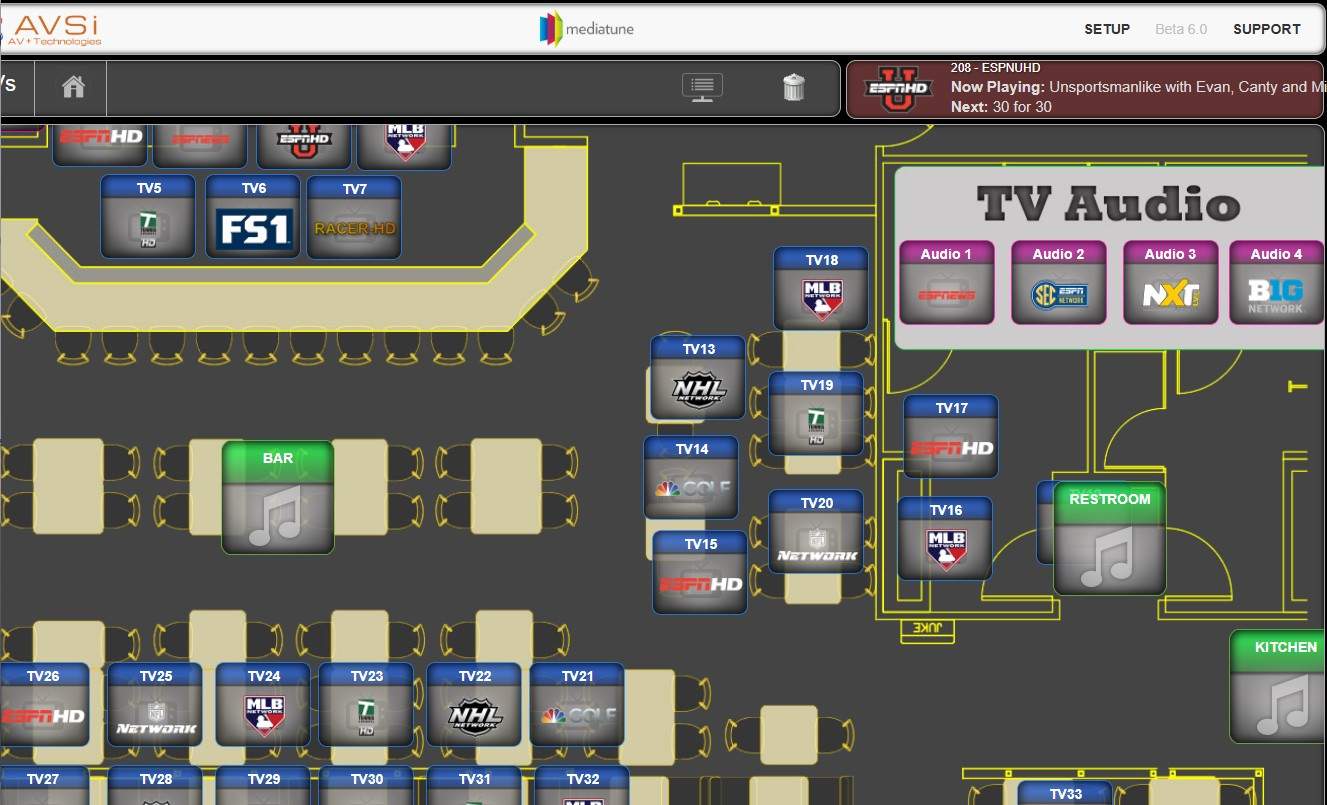Click the TV28 tile
The image size is (1327, 805).
point(155,786)
